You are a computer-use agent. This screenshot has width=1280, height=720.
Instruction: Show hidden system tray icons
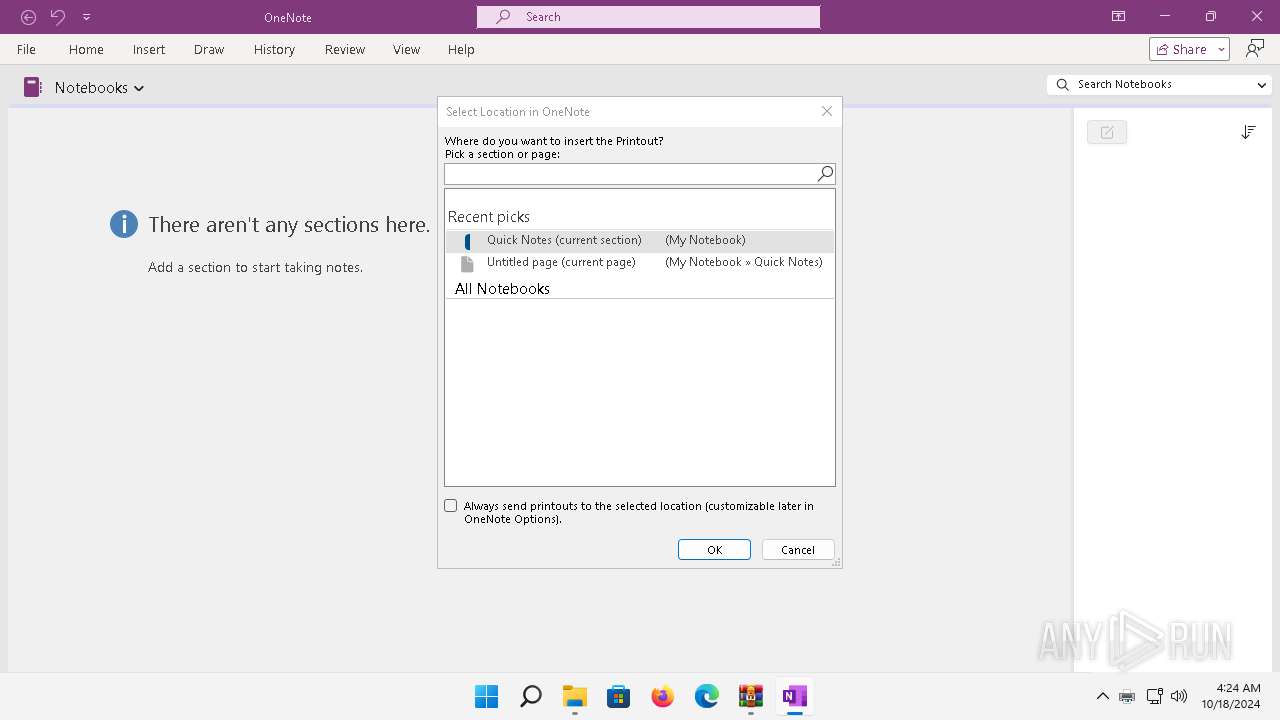pyautogui.click(x=1103, y=696)
